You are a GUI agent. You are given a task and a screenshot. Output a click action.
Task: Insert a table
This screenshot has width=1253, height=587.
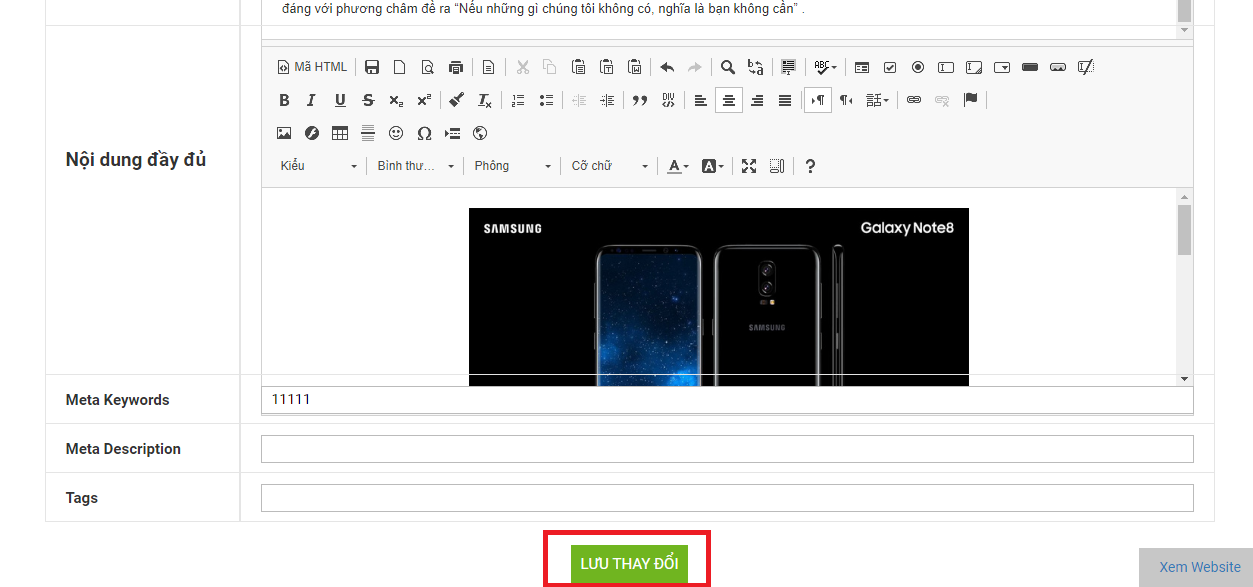coord(340,133)
